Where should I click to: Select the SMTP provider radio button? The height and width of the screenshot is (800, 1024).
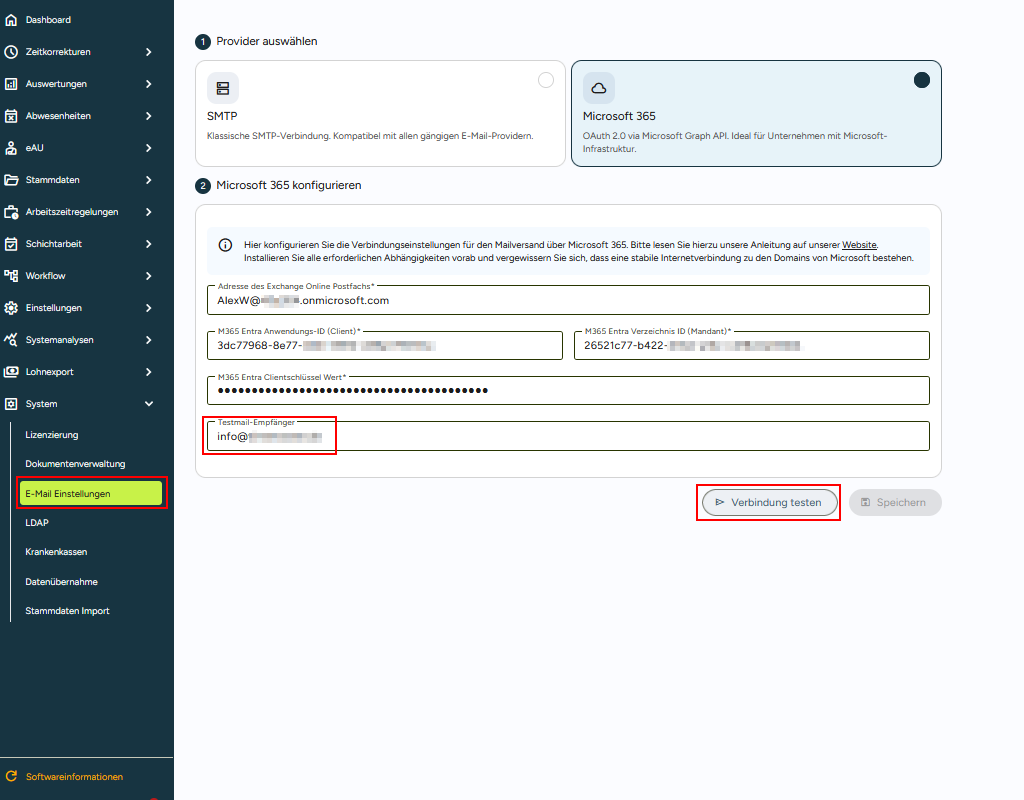point(546,80)
